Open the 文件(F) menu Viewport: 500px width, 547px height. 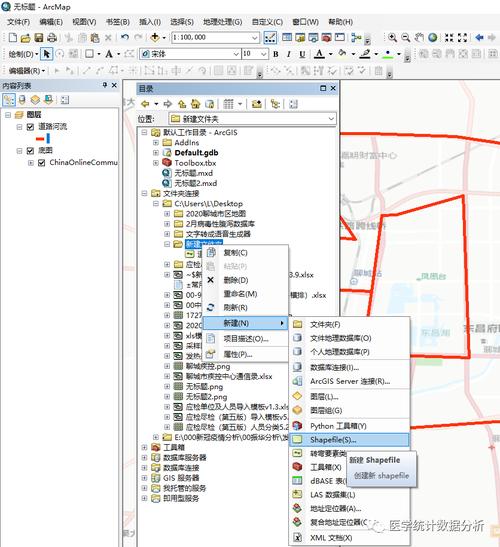pyautogui.click(x=18, y=22)
